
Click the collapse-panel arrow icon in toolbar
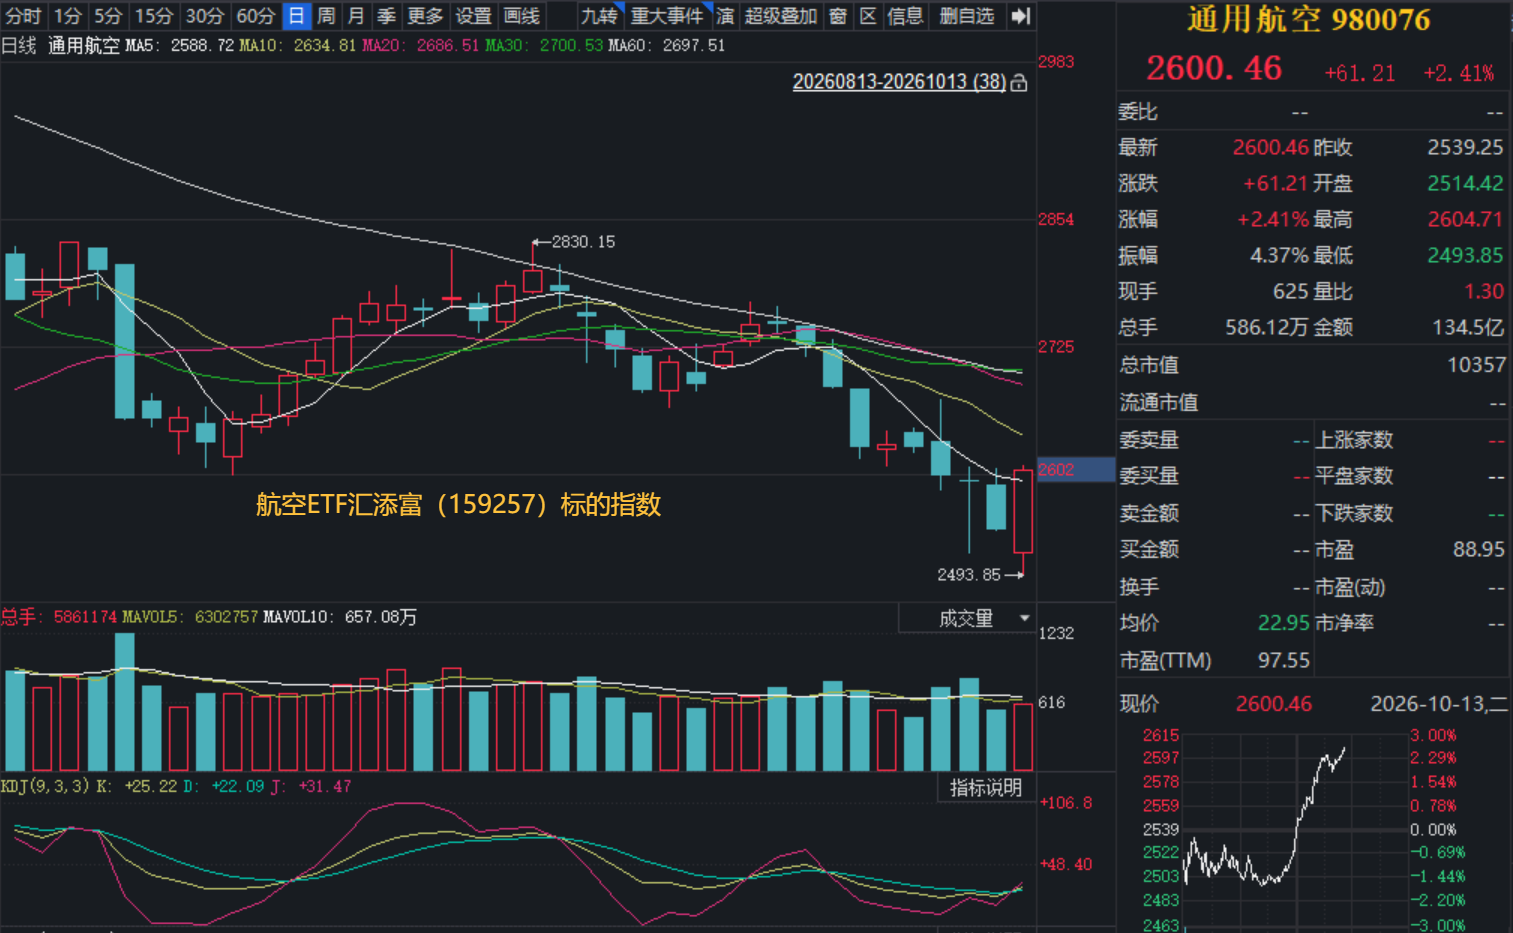pos(1020,16)
